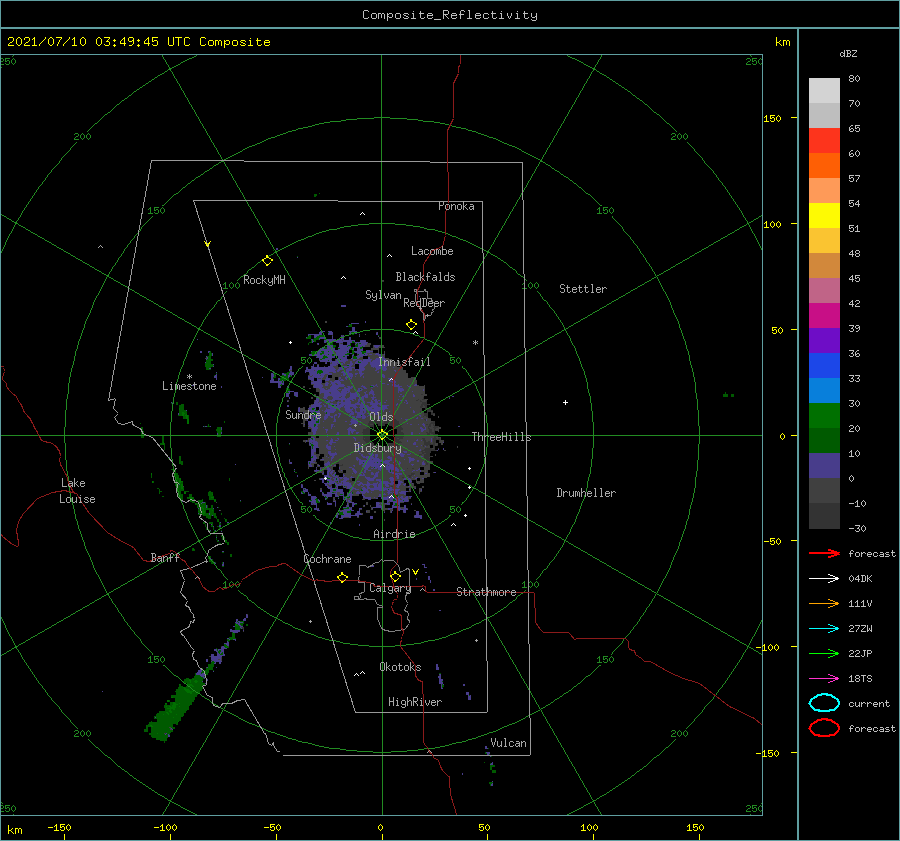Screen dimensions: 900x841
Task: Click the Vulcan label
Action: point(508,743)
